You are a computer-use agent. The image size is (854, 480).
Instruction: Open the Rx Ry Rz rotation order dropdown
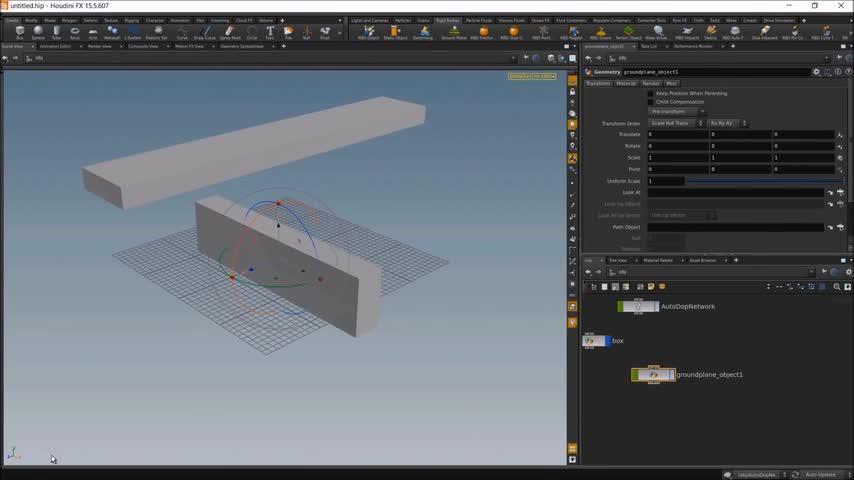point(727,123)
